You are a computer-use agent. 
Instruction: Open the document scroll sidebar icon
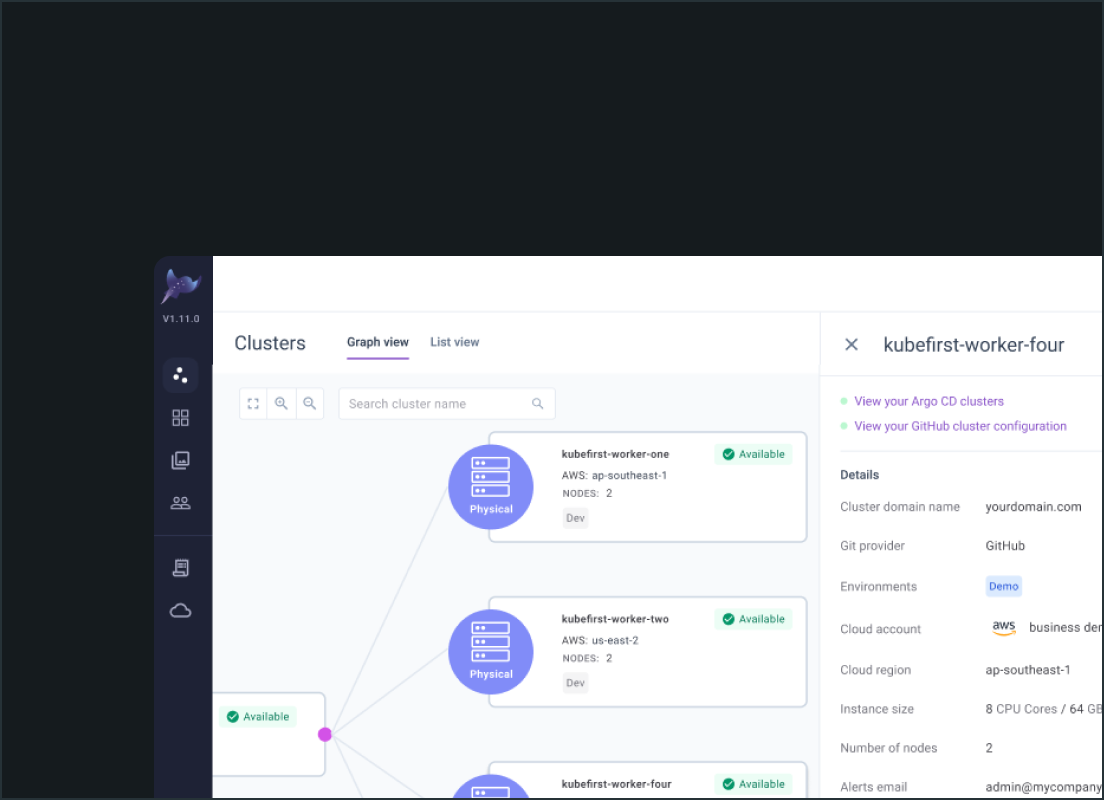tap(180, 568)
